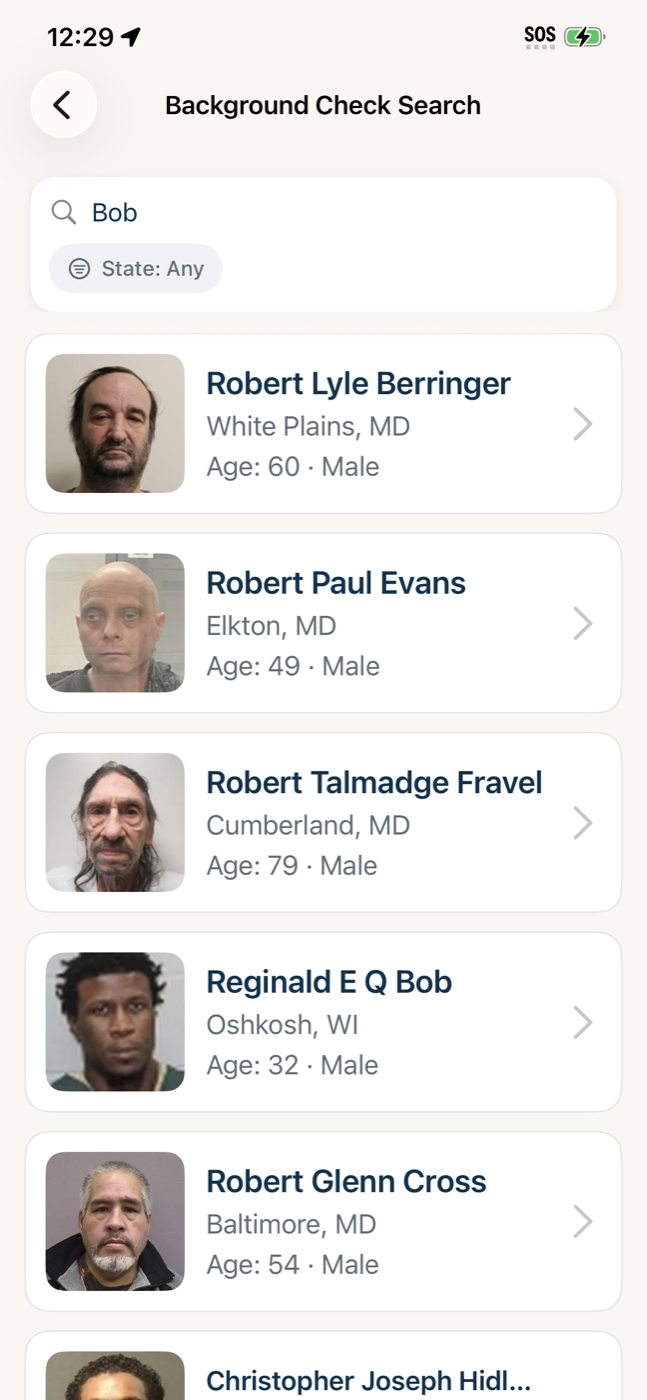Open the photo for the Baltimore, MD record

(x=115, y=1221)
